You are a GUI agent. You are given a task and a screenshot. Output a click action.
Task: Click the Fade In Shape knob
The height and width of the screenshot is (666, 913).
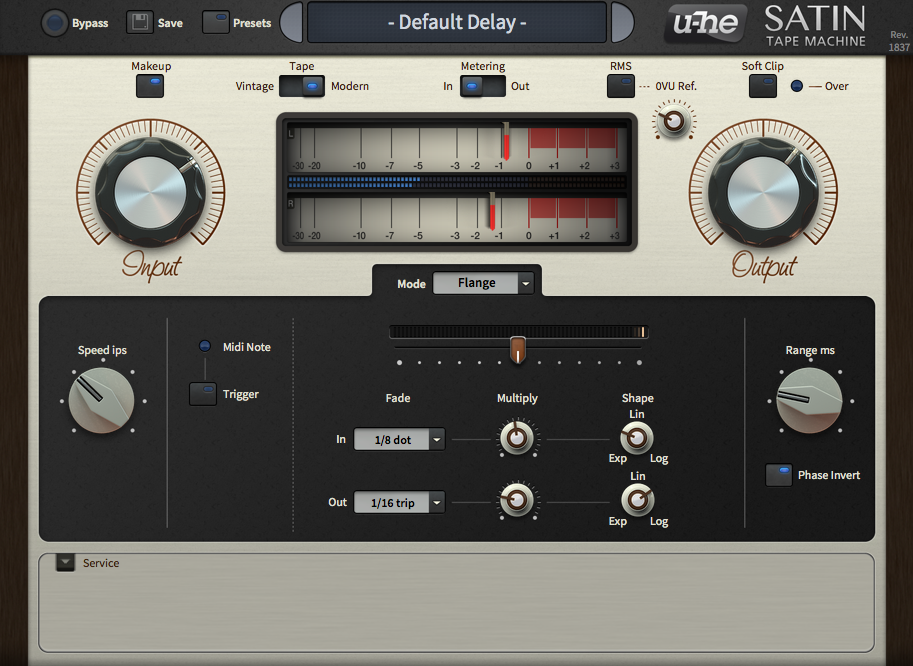(636, 438)
